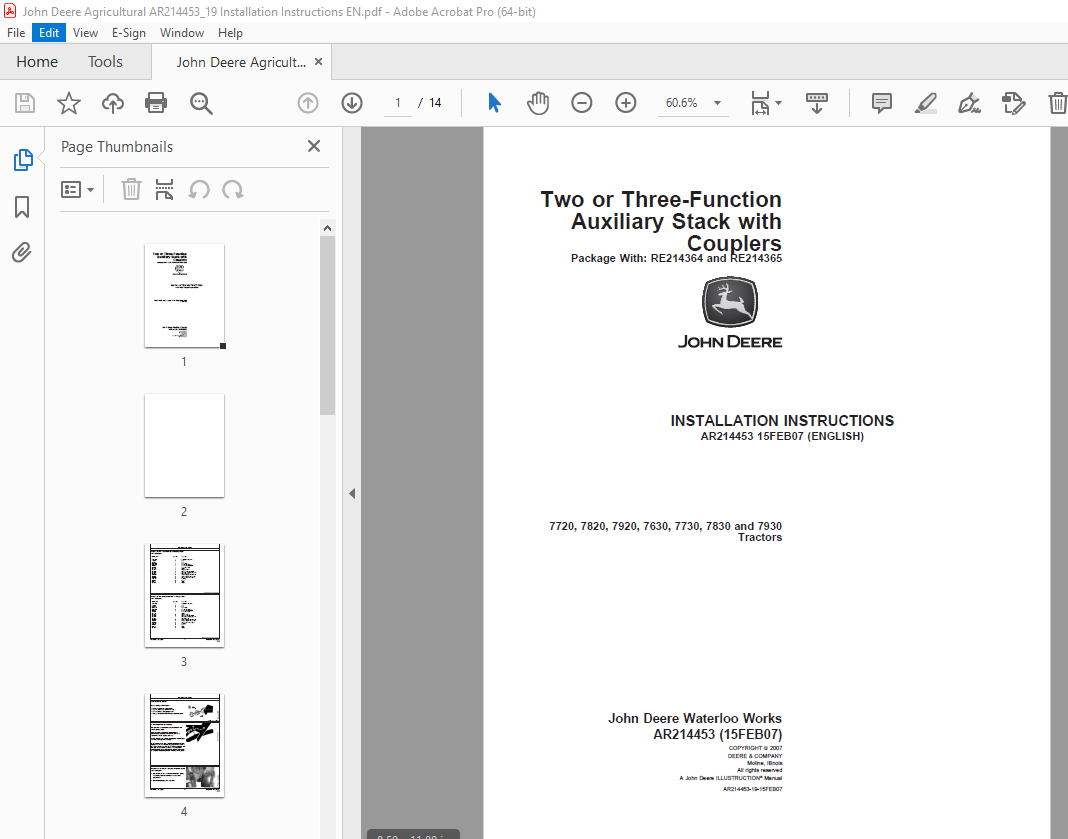The width and height of the screenshot is (1068, 839).
Task: Click the thumbnails panel scroll up arrow
Action: tap(327, 228)
